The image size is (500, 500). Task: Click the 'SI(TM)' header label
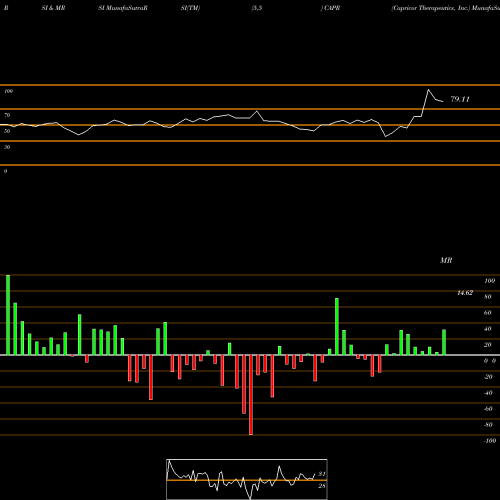[x=190, y=8]
